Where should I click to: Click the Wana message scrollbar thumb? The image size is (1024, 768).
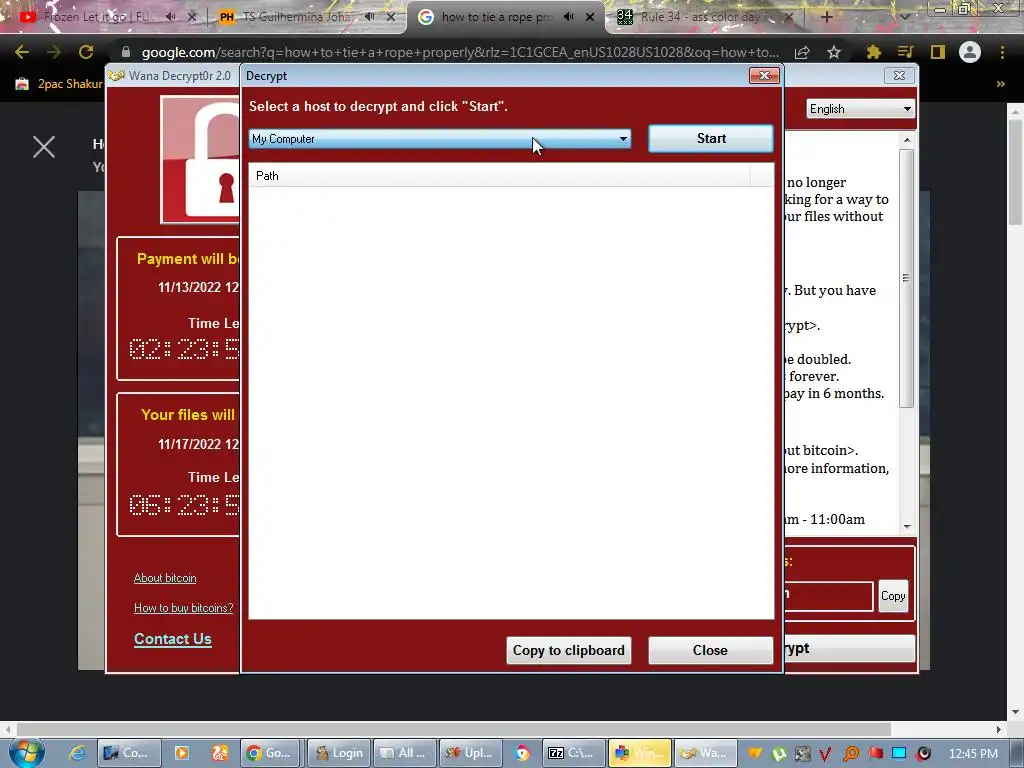tap(906, 278)
